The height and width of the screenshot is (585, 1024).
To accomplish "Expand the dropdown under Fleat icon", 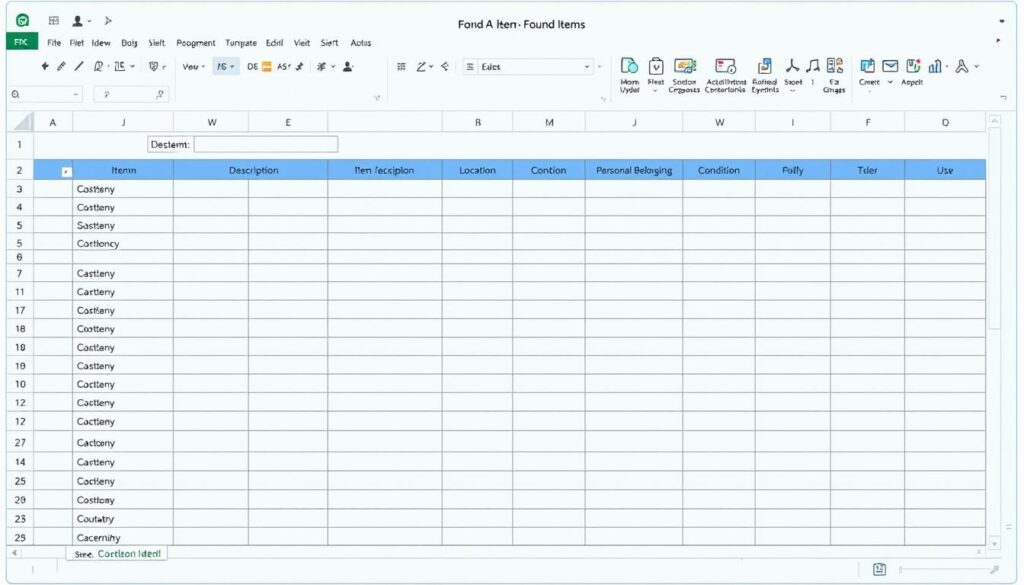I will click(655, 91).
